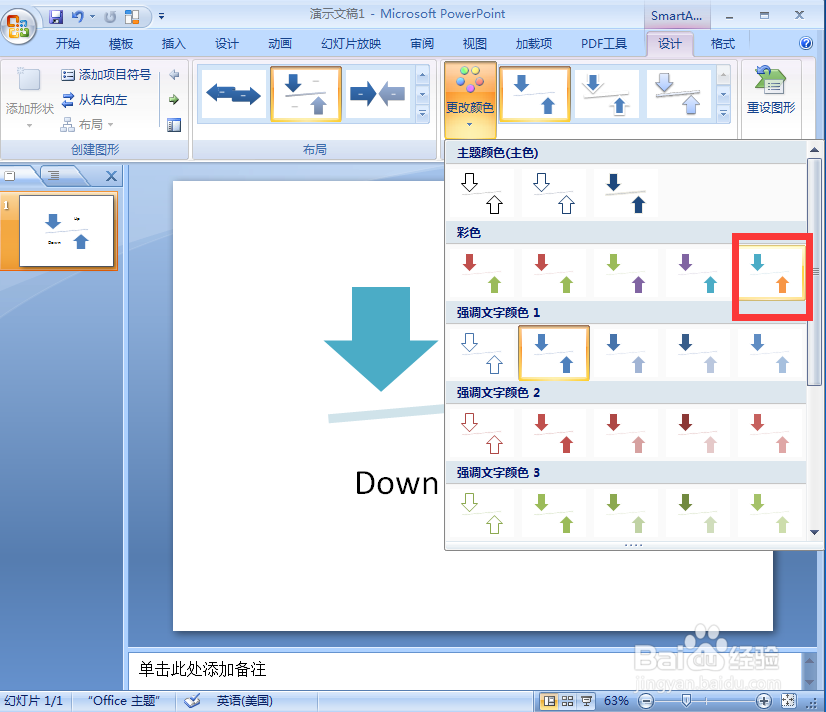The image size is (826, 712).
Task: Select the 格式 SmartArt tab
Action: pos(722,44)
